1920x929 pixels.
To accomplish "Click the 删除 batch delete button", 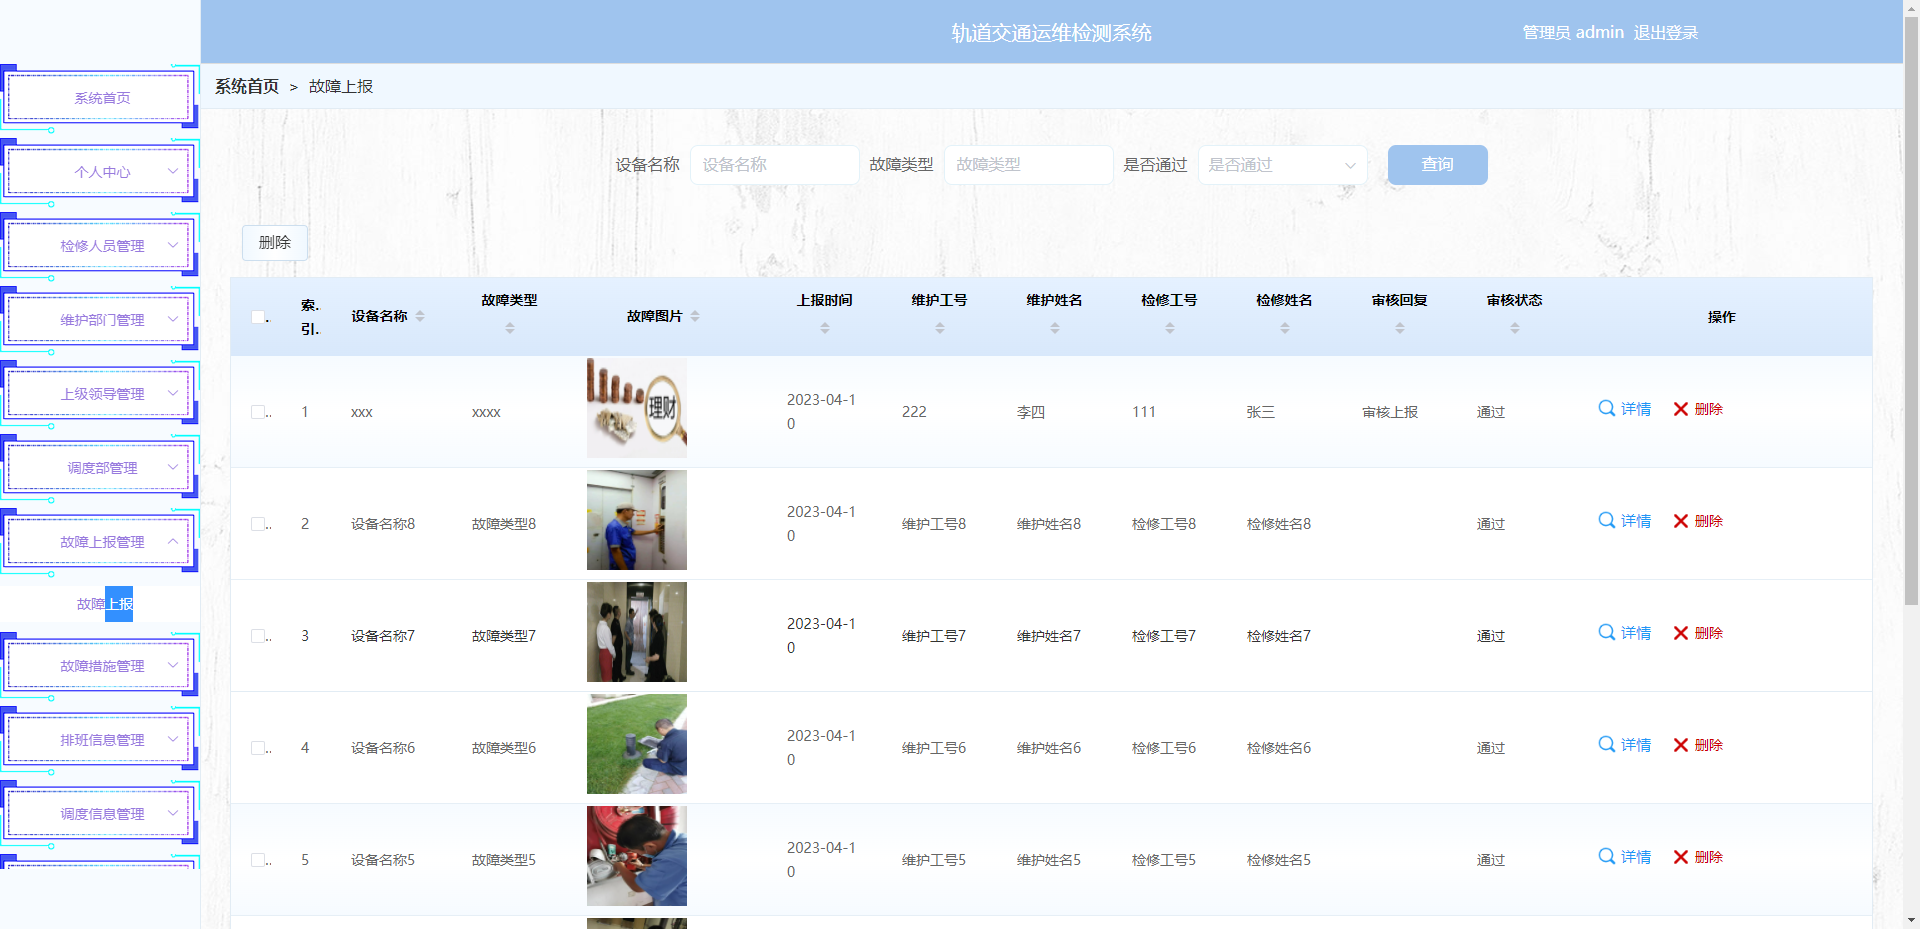I will 275,243.
